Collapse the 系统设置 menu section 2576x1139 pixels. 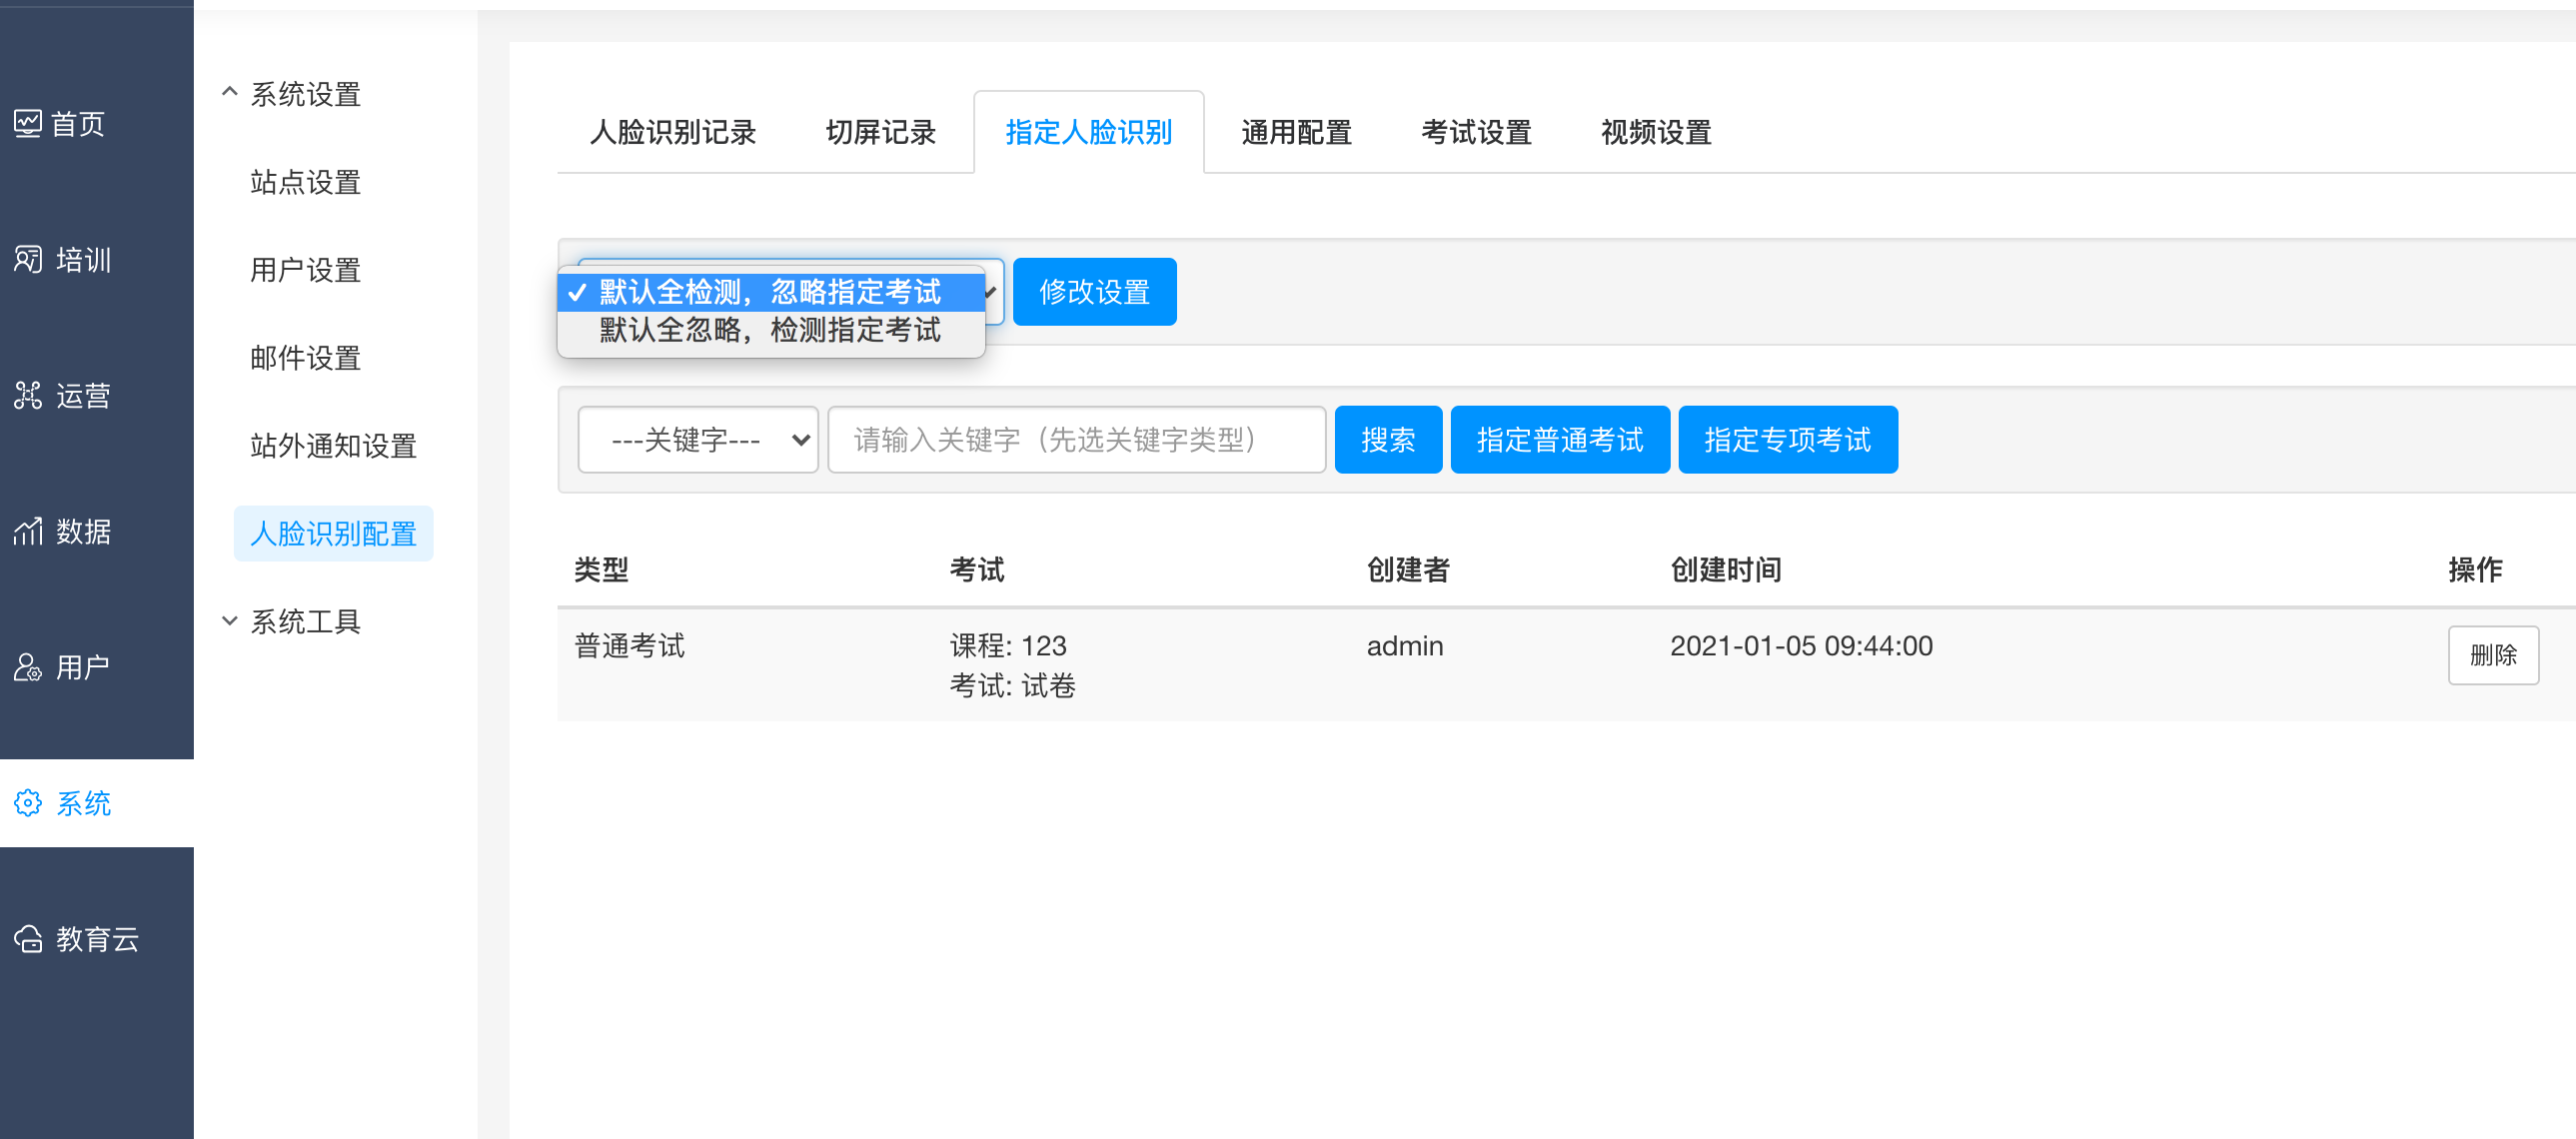229,93
